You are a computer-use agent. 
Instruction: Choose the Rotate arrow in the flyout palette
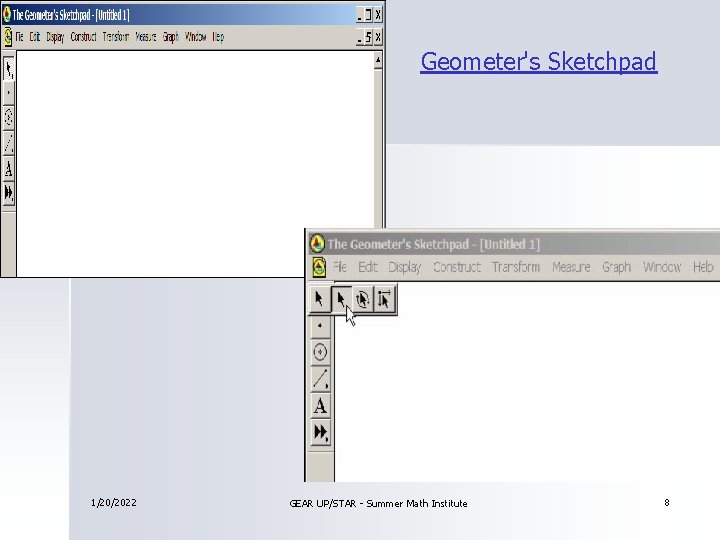tap(362, 299)
